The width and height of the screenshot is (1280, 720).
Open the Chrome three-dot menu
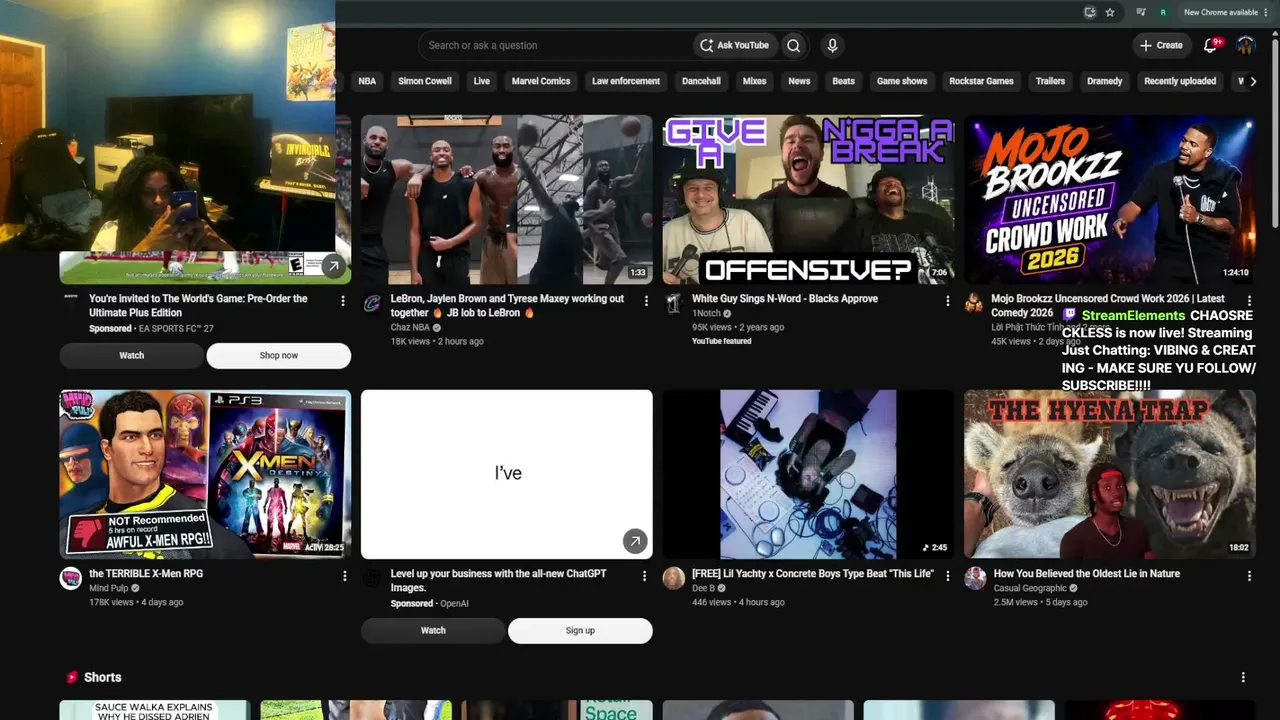tap(1266, 12)
